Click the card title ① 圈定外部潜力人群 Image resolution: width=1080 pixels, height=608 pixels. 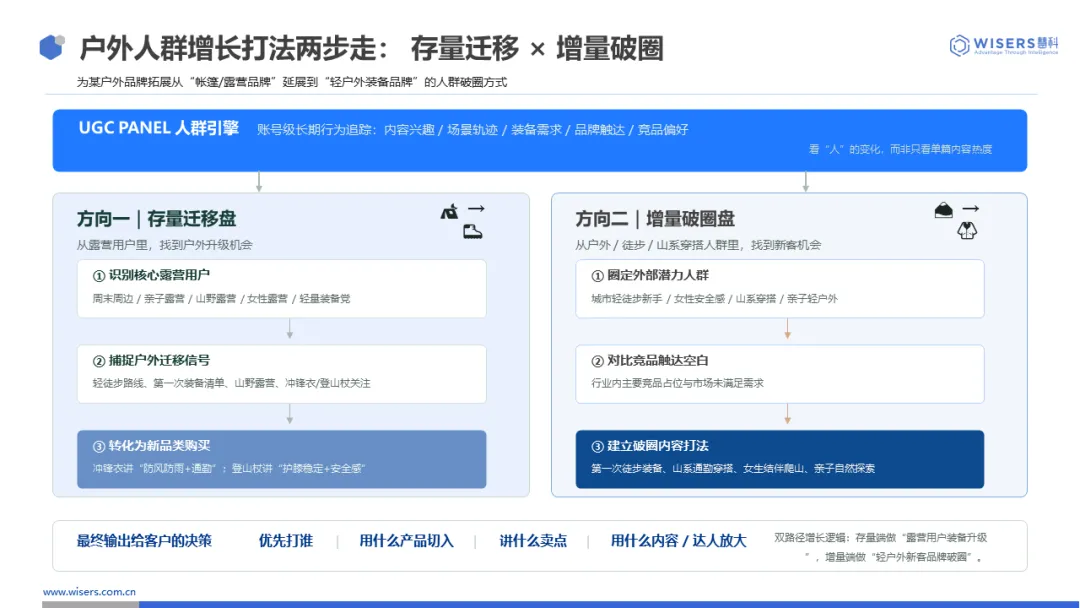tap(650, 275)
